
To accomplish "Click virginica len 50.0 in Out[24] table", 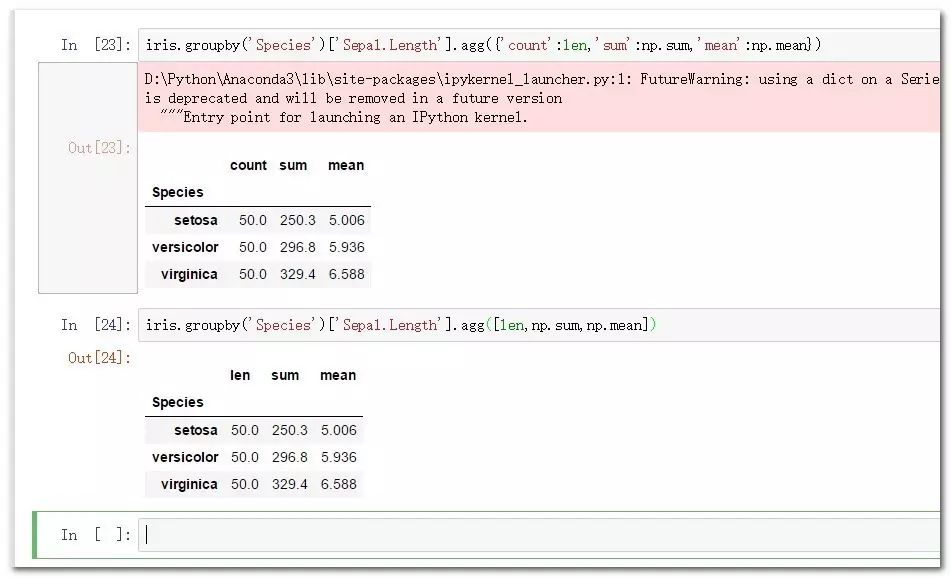I will [244, 484].
